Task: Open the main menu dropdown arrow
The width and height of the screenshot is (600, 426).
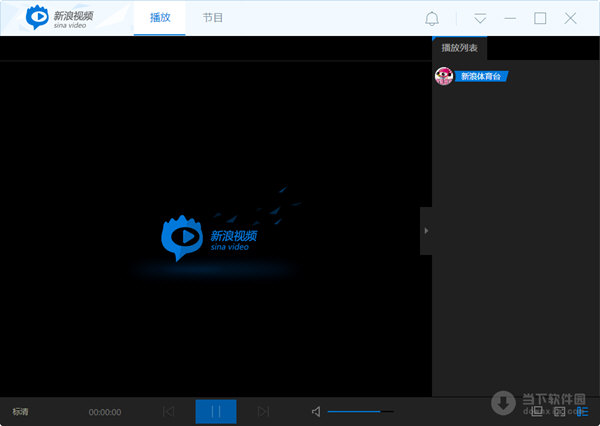Action: 480,18
